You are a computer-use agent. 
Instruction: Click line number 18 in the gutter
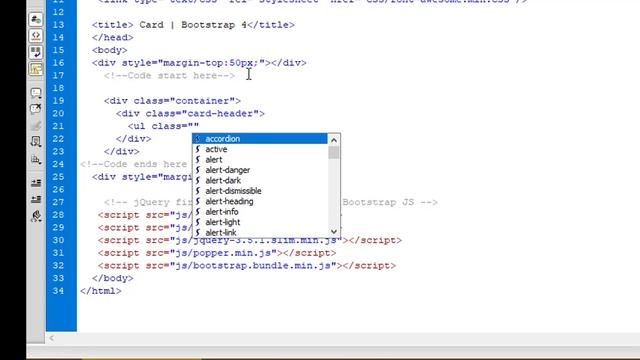click(58, 88)
